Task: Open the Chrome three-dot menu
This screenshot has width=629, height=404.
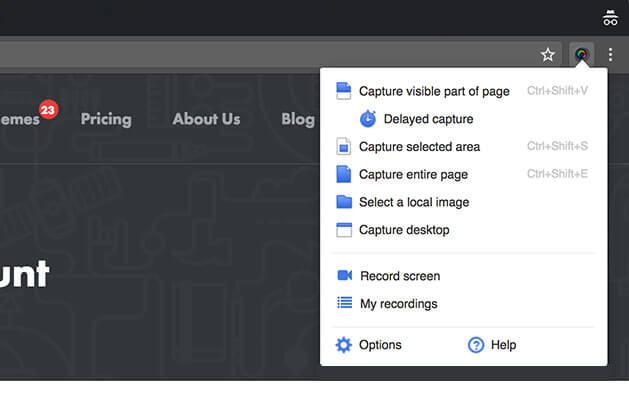Action: coord(610,55)
